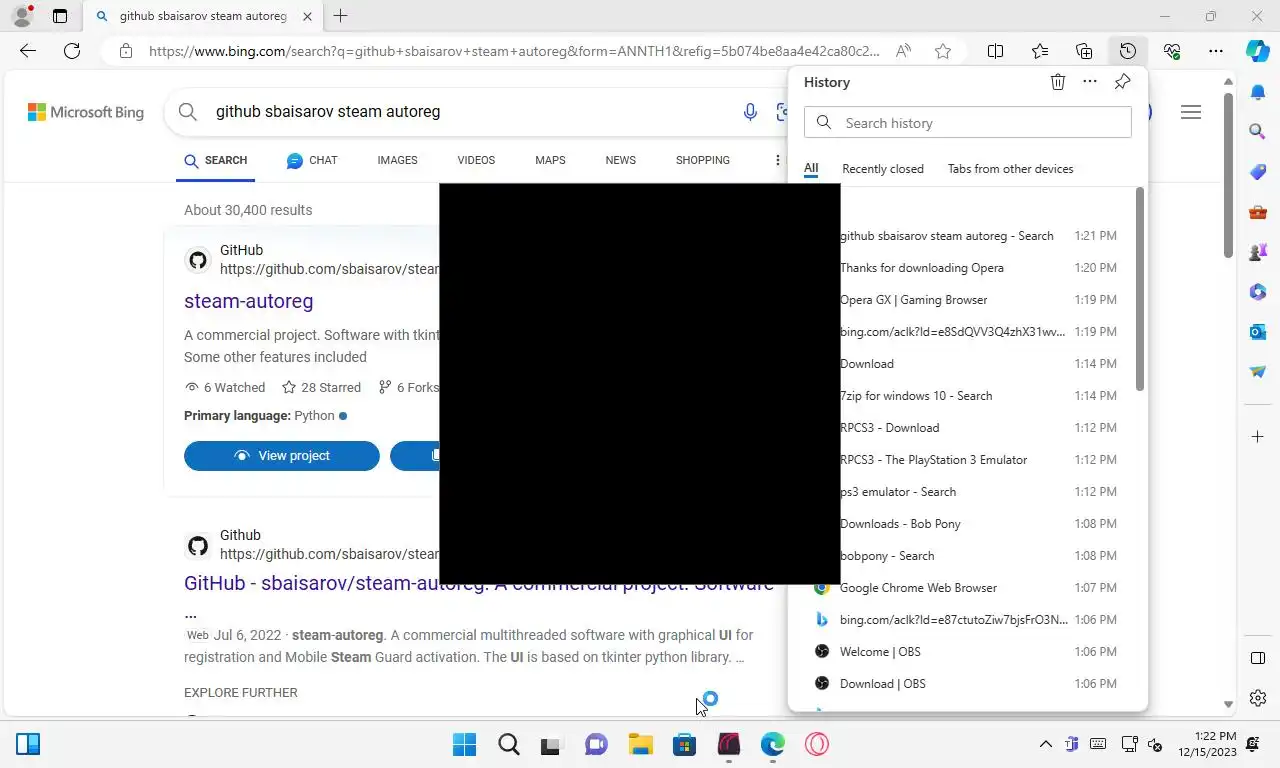Open Bing IMAGES tab
The width and height of the screenshot is (1280, 768).
pos(397,160)
